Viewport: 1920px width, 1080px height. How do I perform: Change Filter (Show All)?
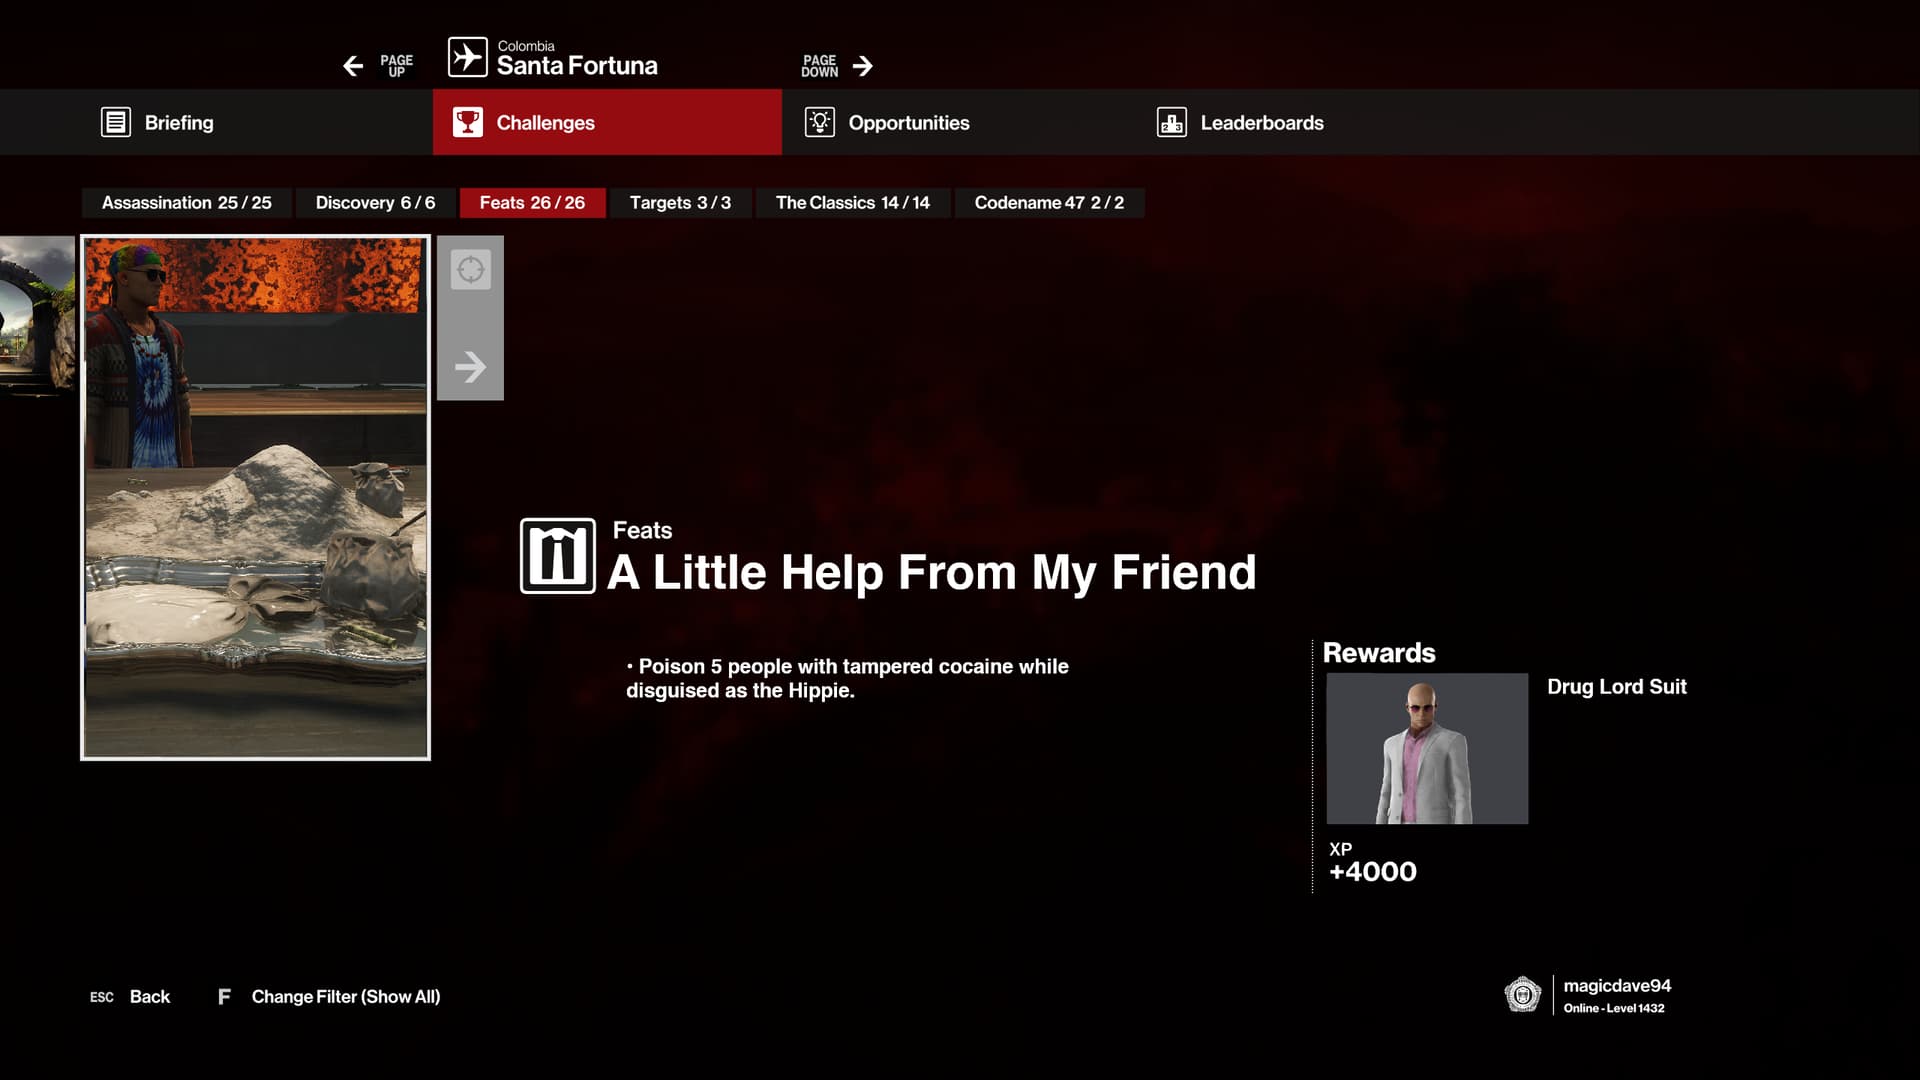point(345,996)
